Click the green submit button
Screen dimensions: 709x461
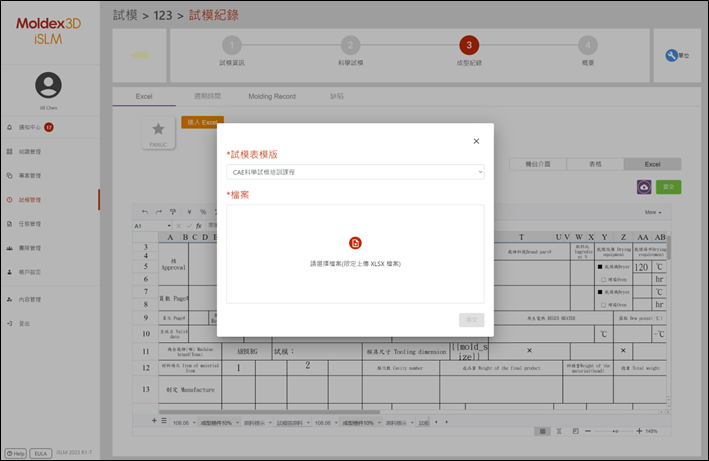click(x=668, y=187)
